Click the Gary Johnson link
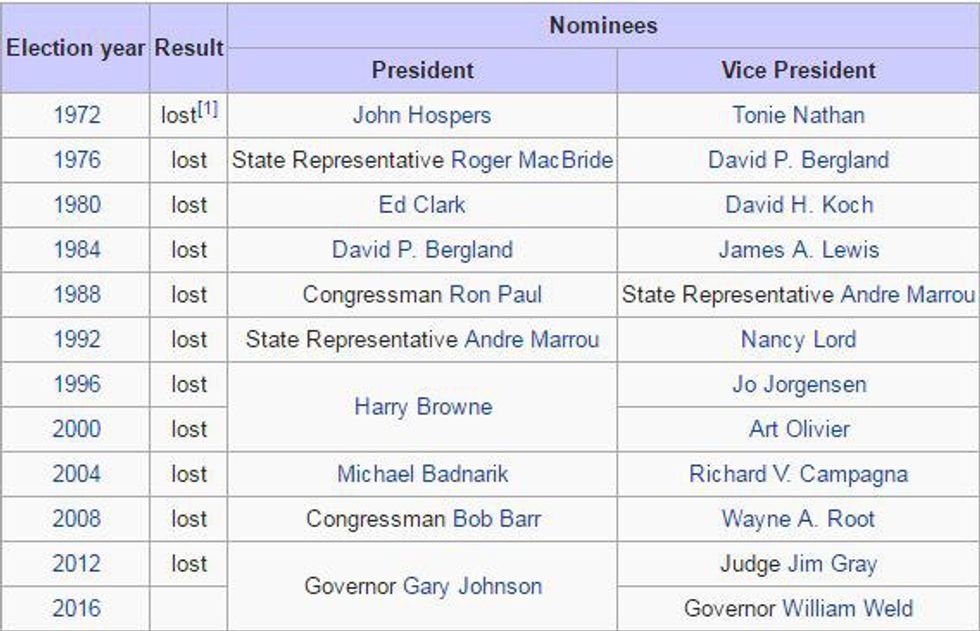This screenshot has width=980, height=631. click(472, 586)
